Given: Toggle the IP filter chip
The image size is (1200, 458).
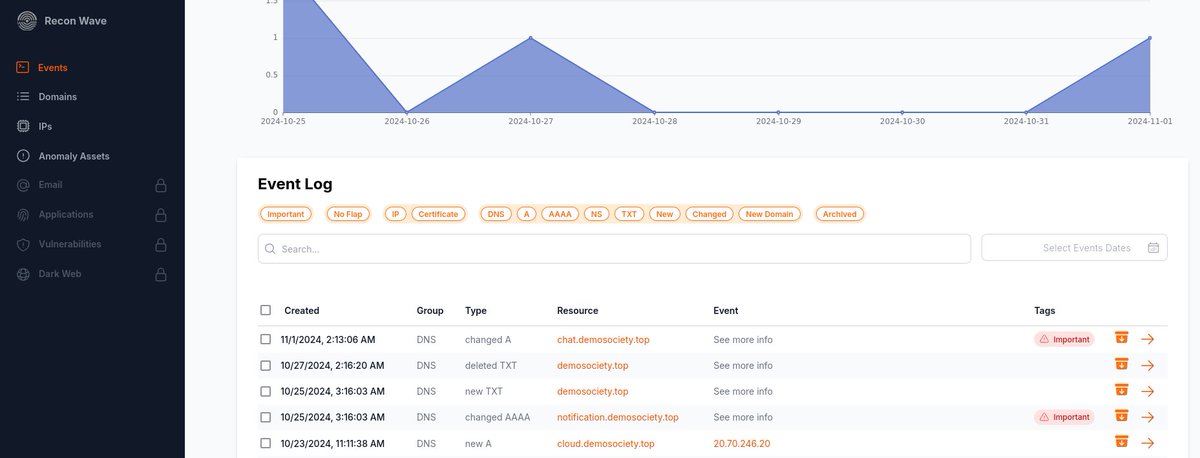Looking at the screenshot, I should click(395, 214).
